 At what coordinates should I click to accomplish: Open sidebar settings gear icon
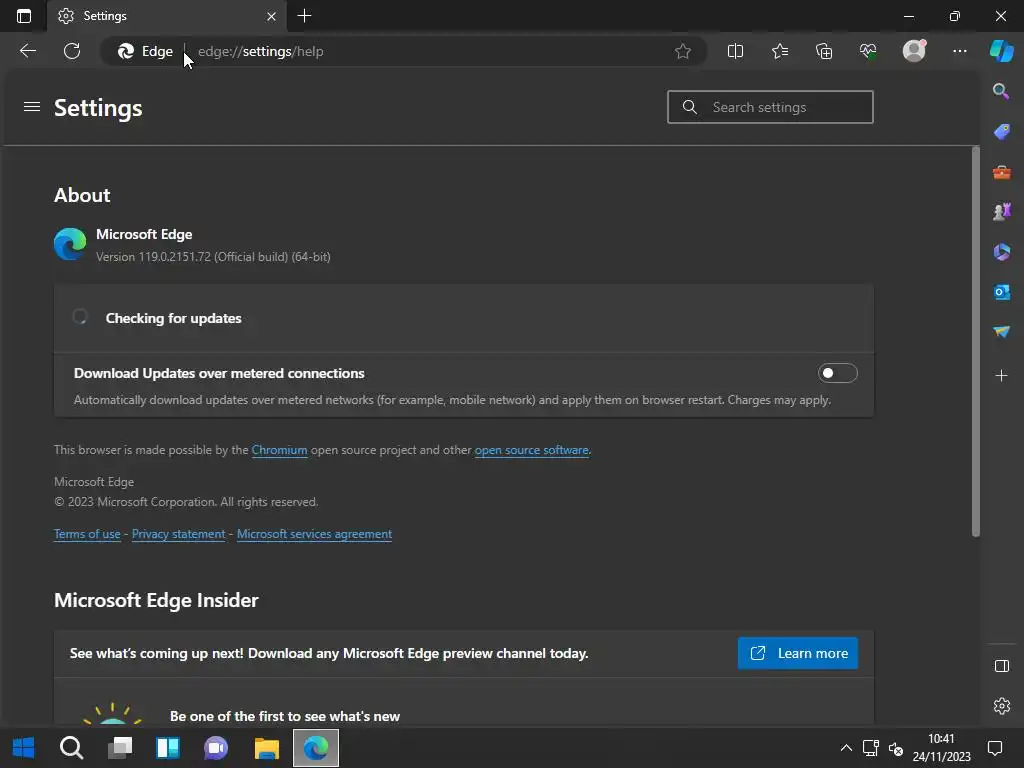click(1001, 706)
